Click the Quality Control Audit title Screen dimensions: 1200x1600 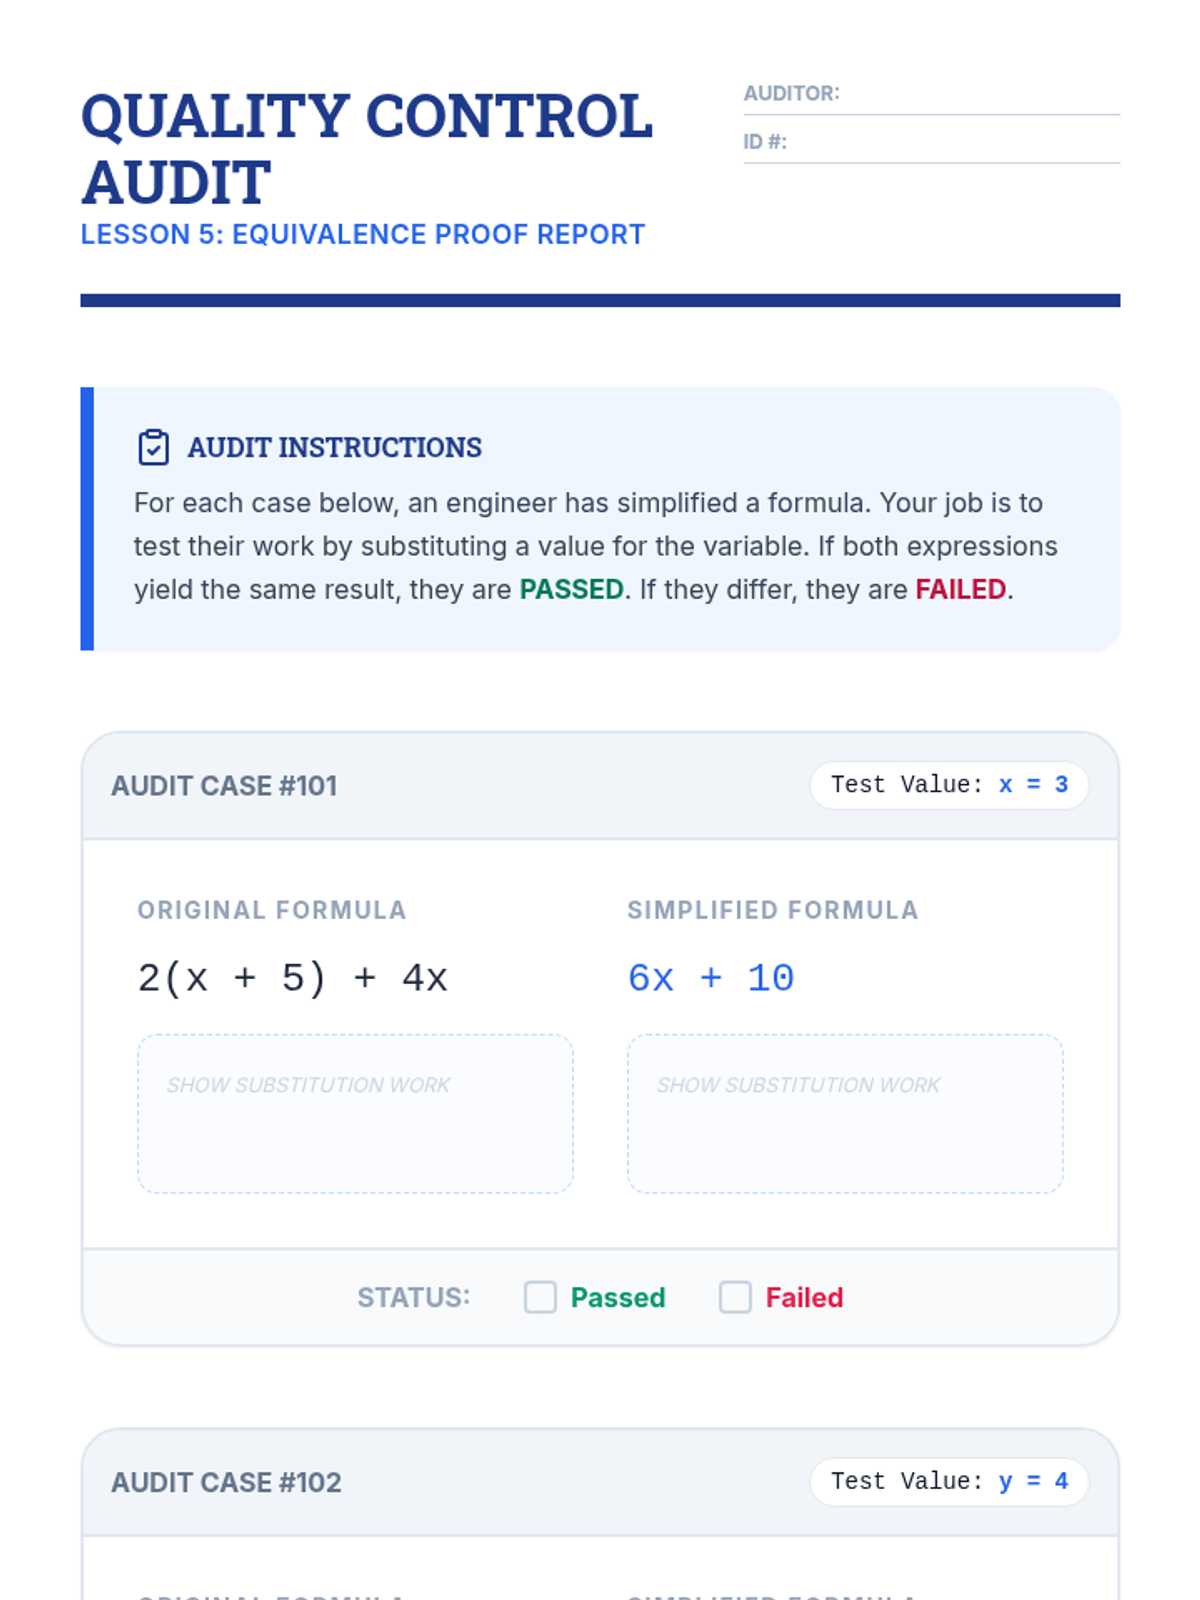point(366,148)
